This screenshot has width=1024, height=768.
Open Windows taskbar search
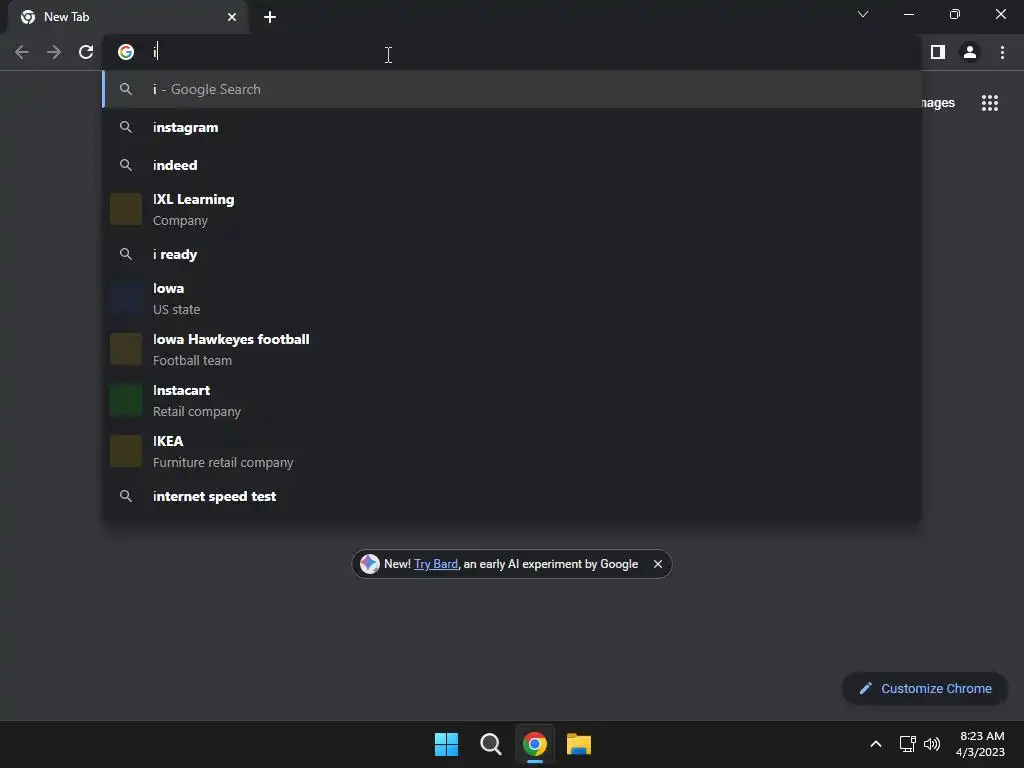(490, 744)
